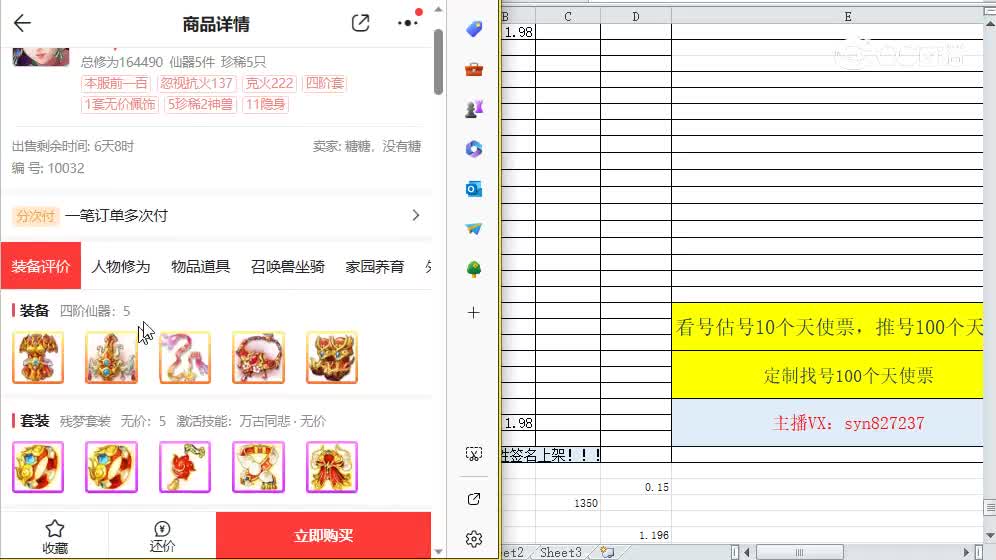Select the 主播VX: syn827237 cell

click(827, 423)
